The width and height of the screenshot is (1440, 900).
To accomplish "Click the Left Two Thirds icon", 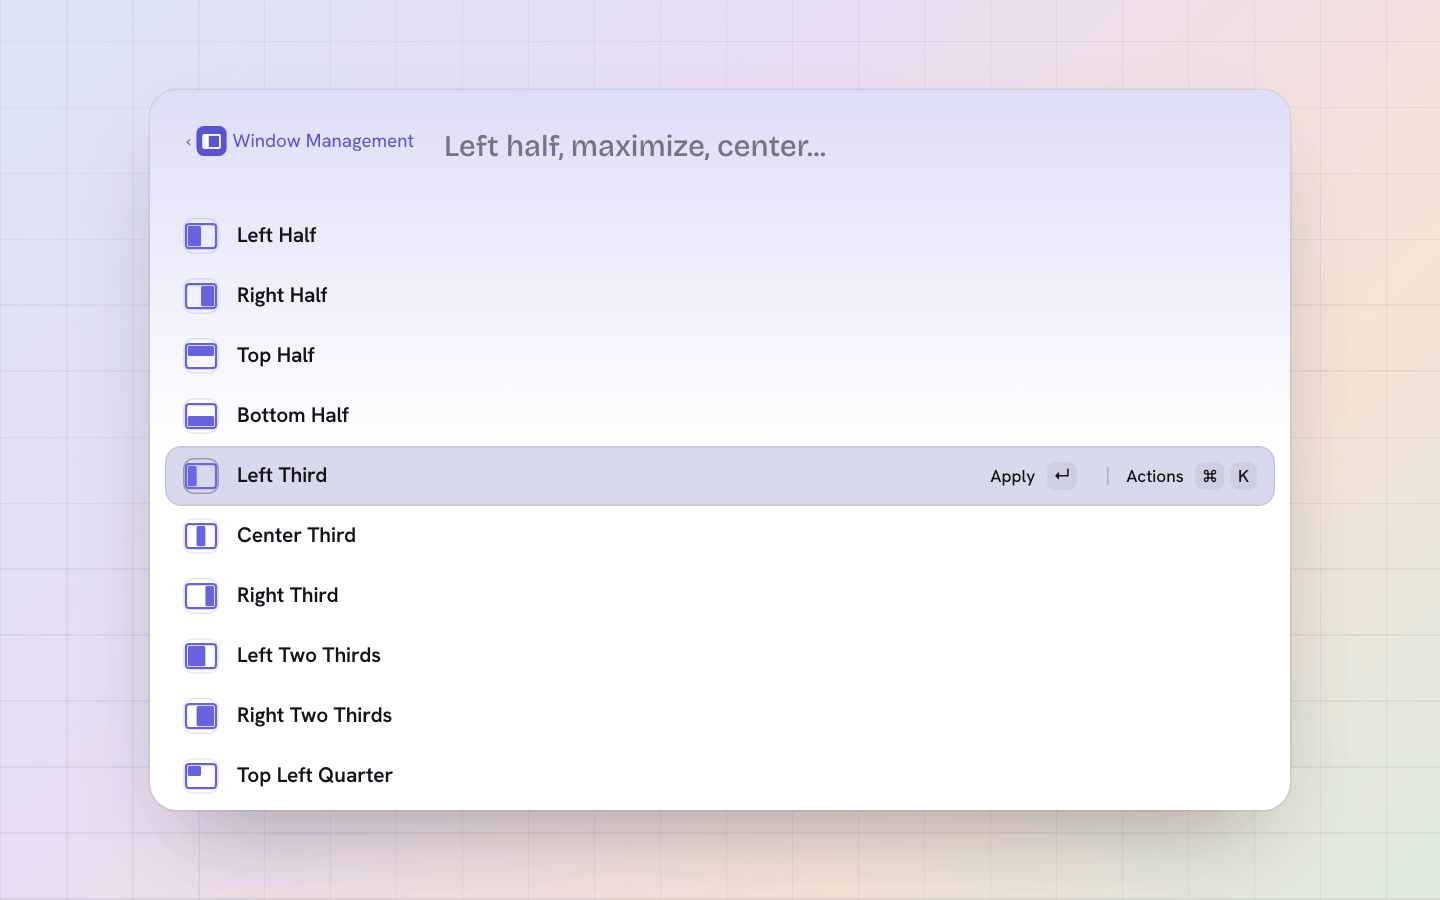I will 201,656.
